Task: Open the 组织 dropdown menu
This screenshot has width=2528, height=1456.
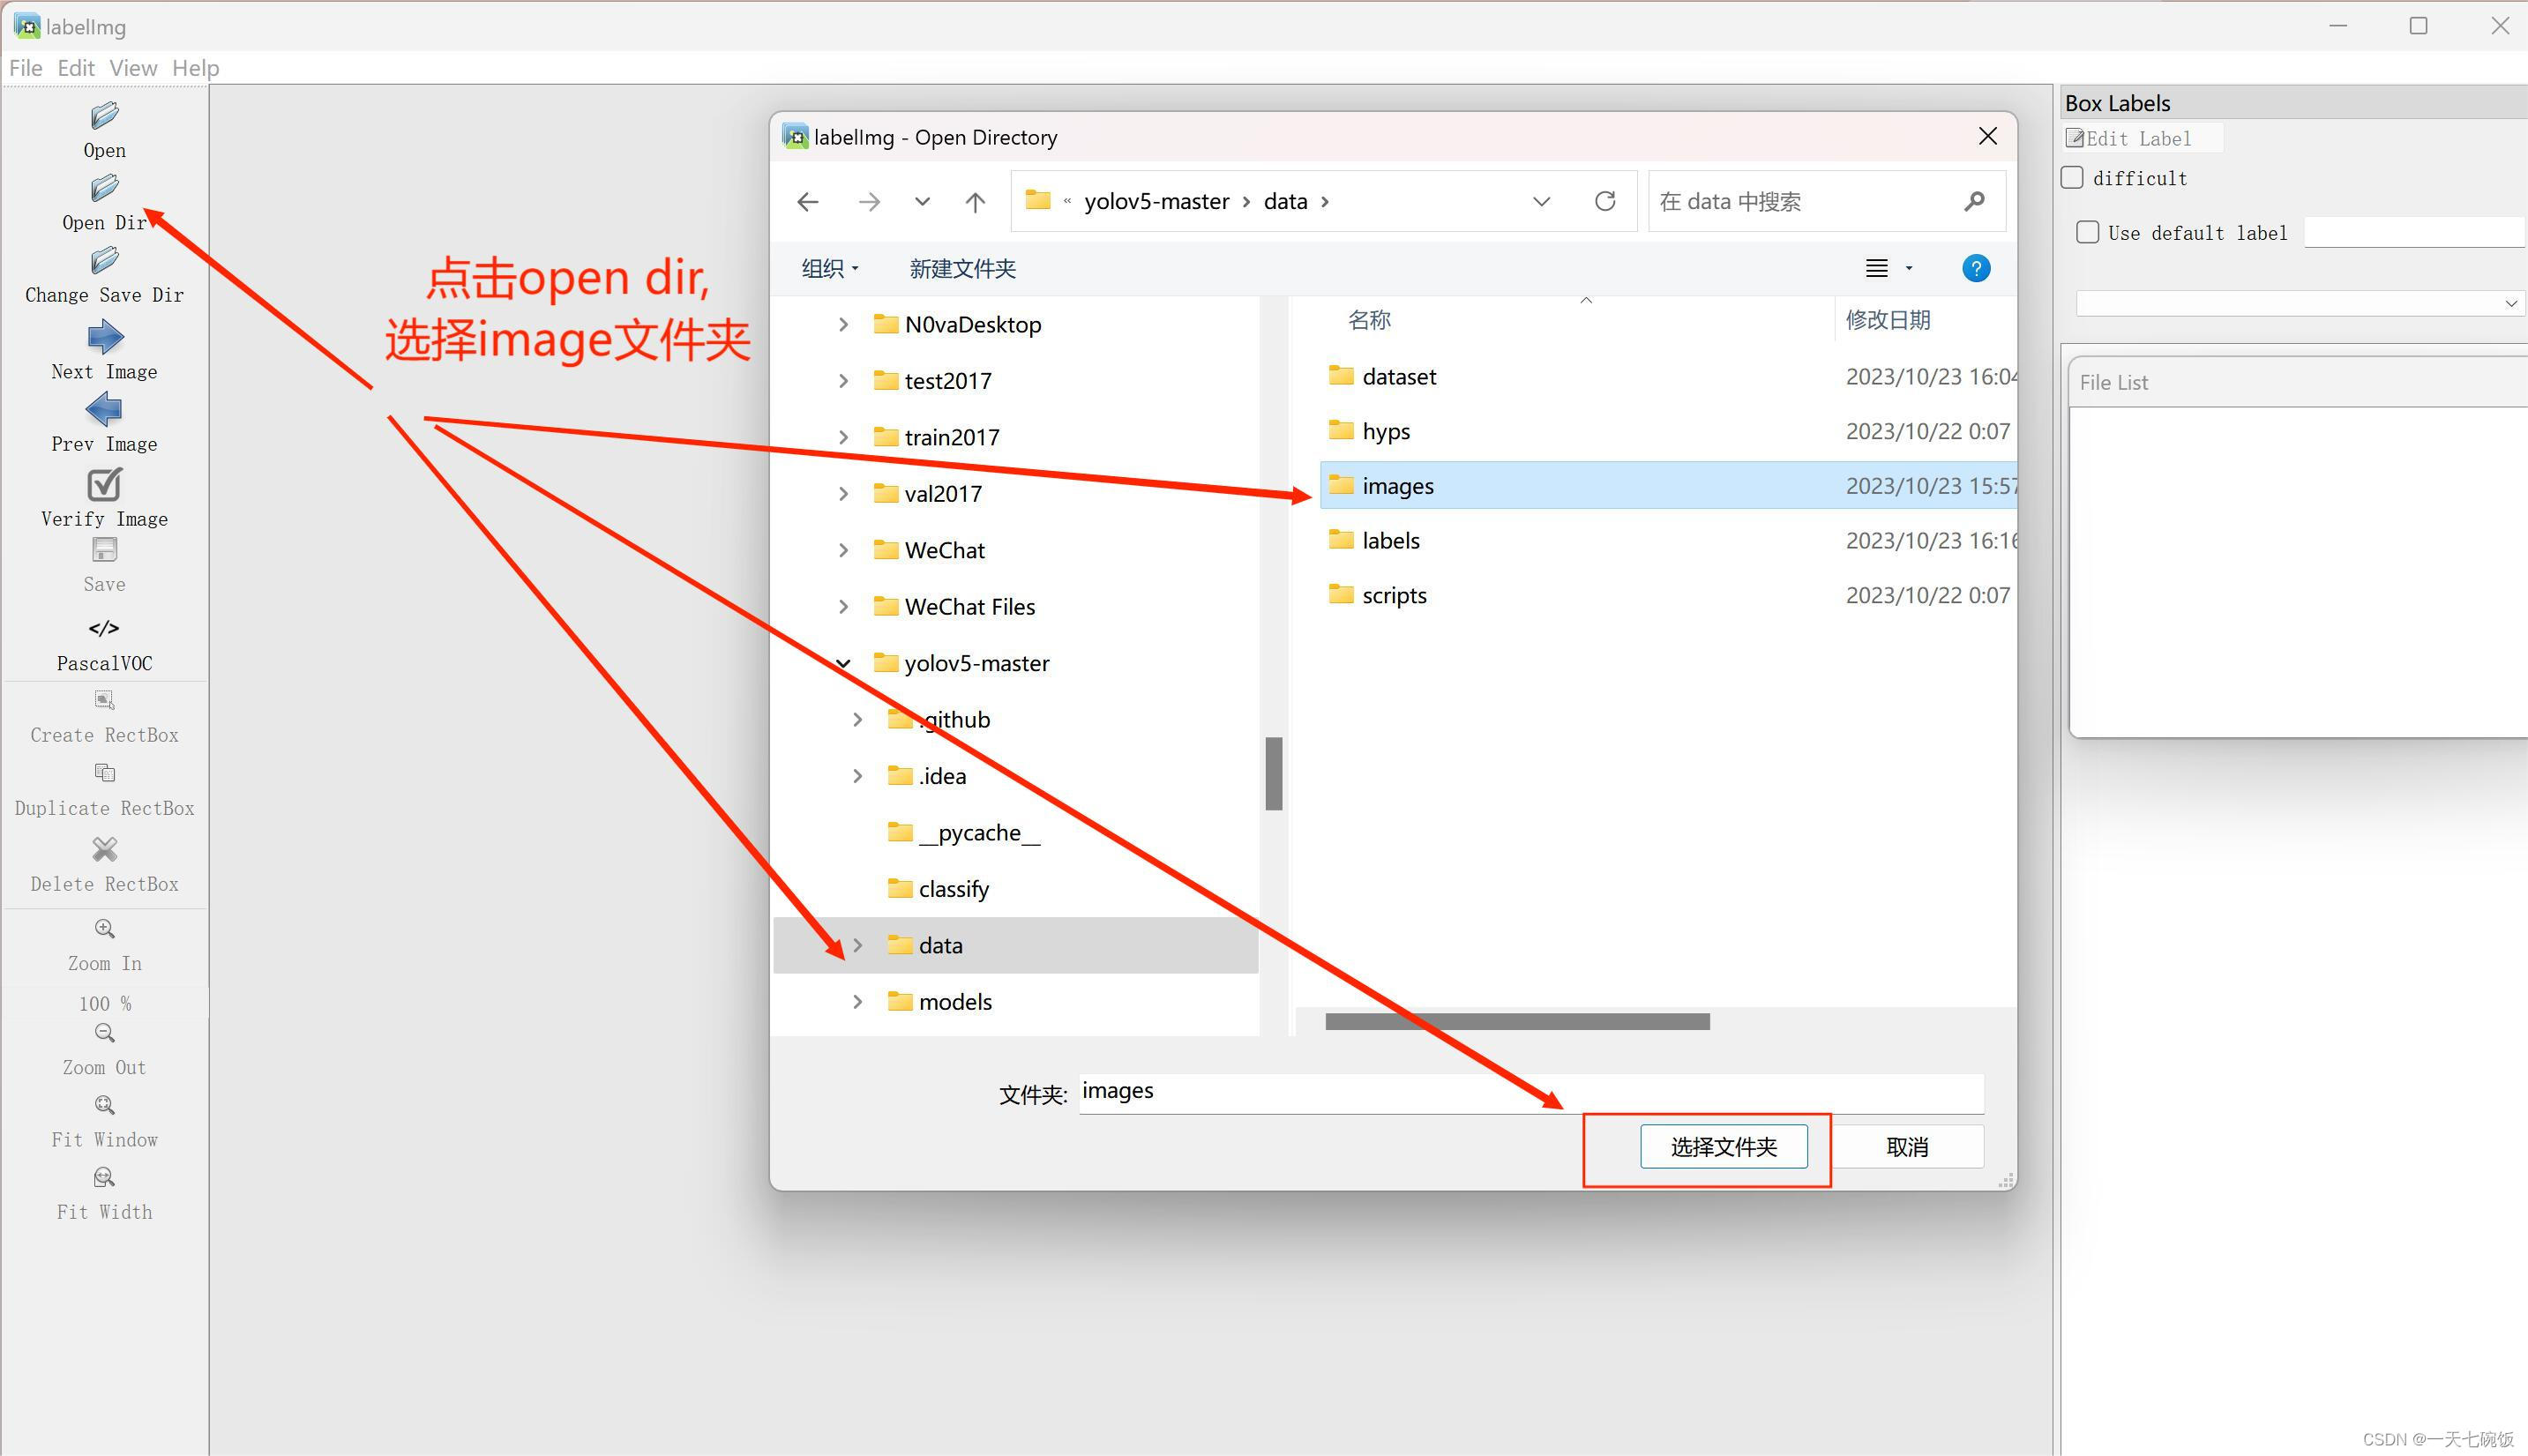Action: coord(830,268)
